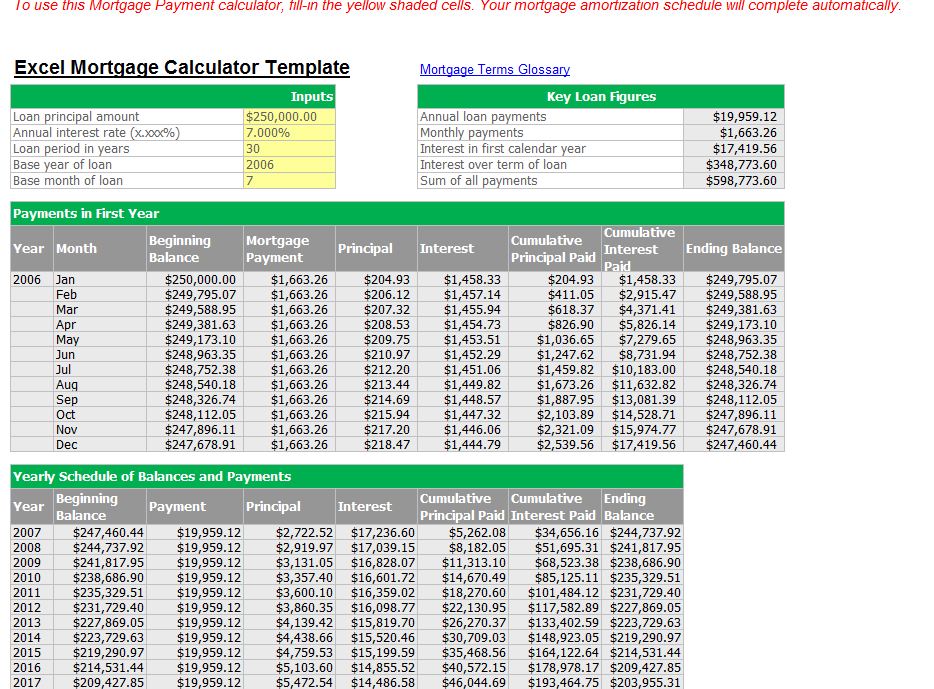This screenshot has width=934, height=689.
Task: Select 2008 interest cell $17,039.15
Action: coord(376,547)
